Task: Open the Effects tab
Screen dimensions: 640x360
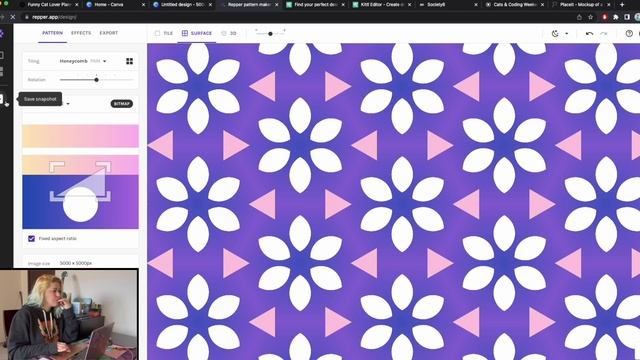Action: [x=81, y=33]
